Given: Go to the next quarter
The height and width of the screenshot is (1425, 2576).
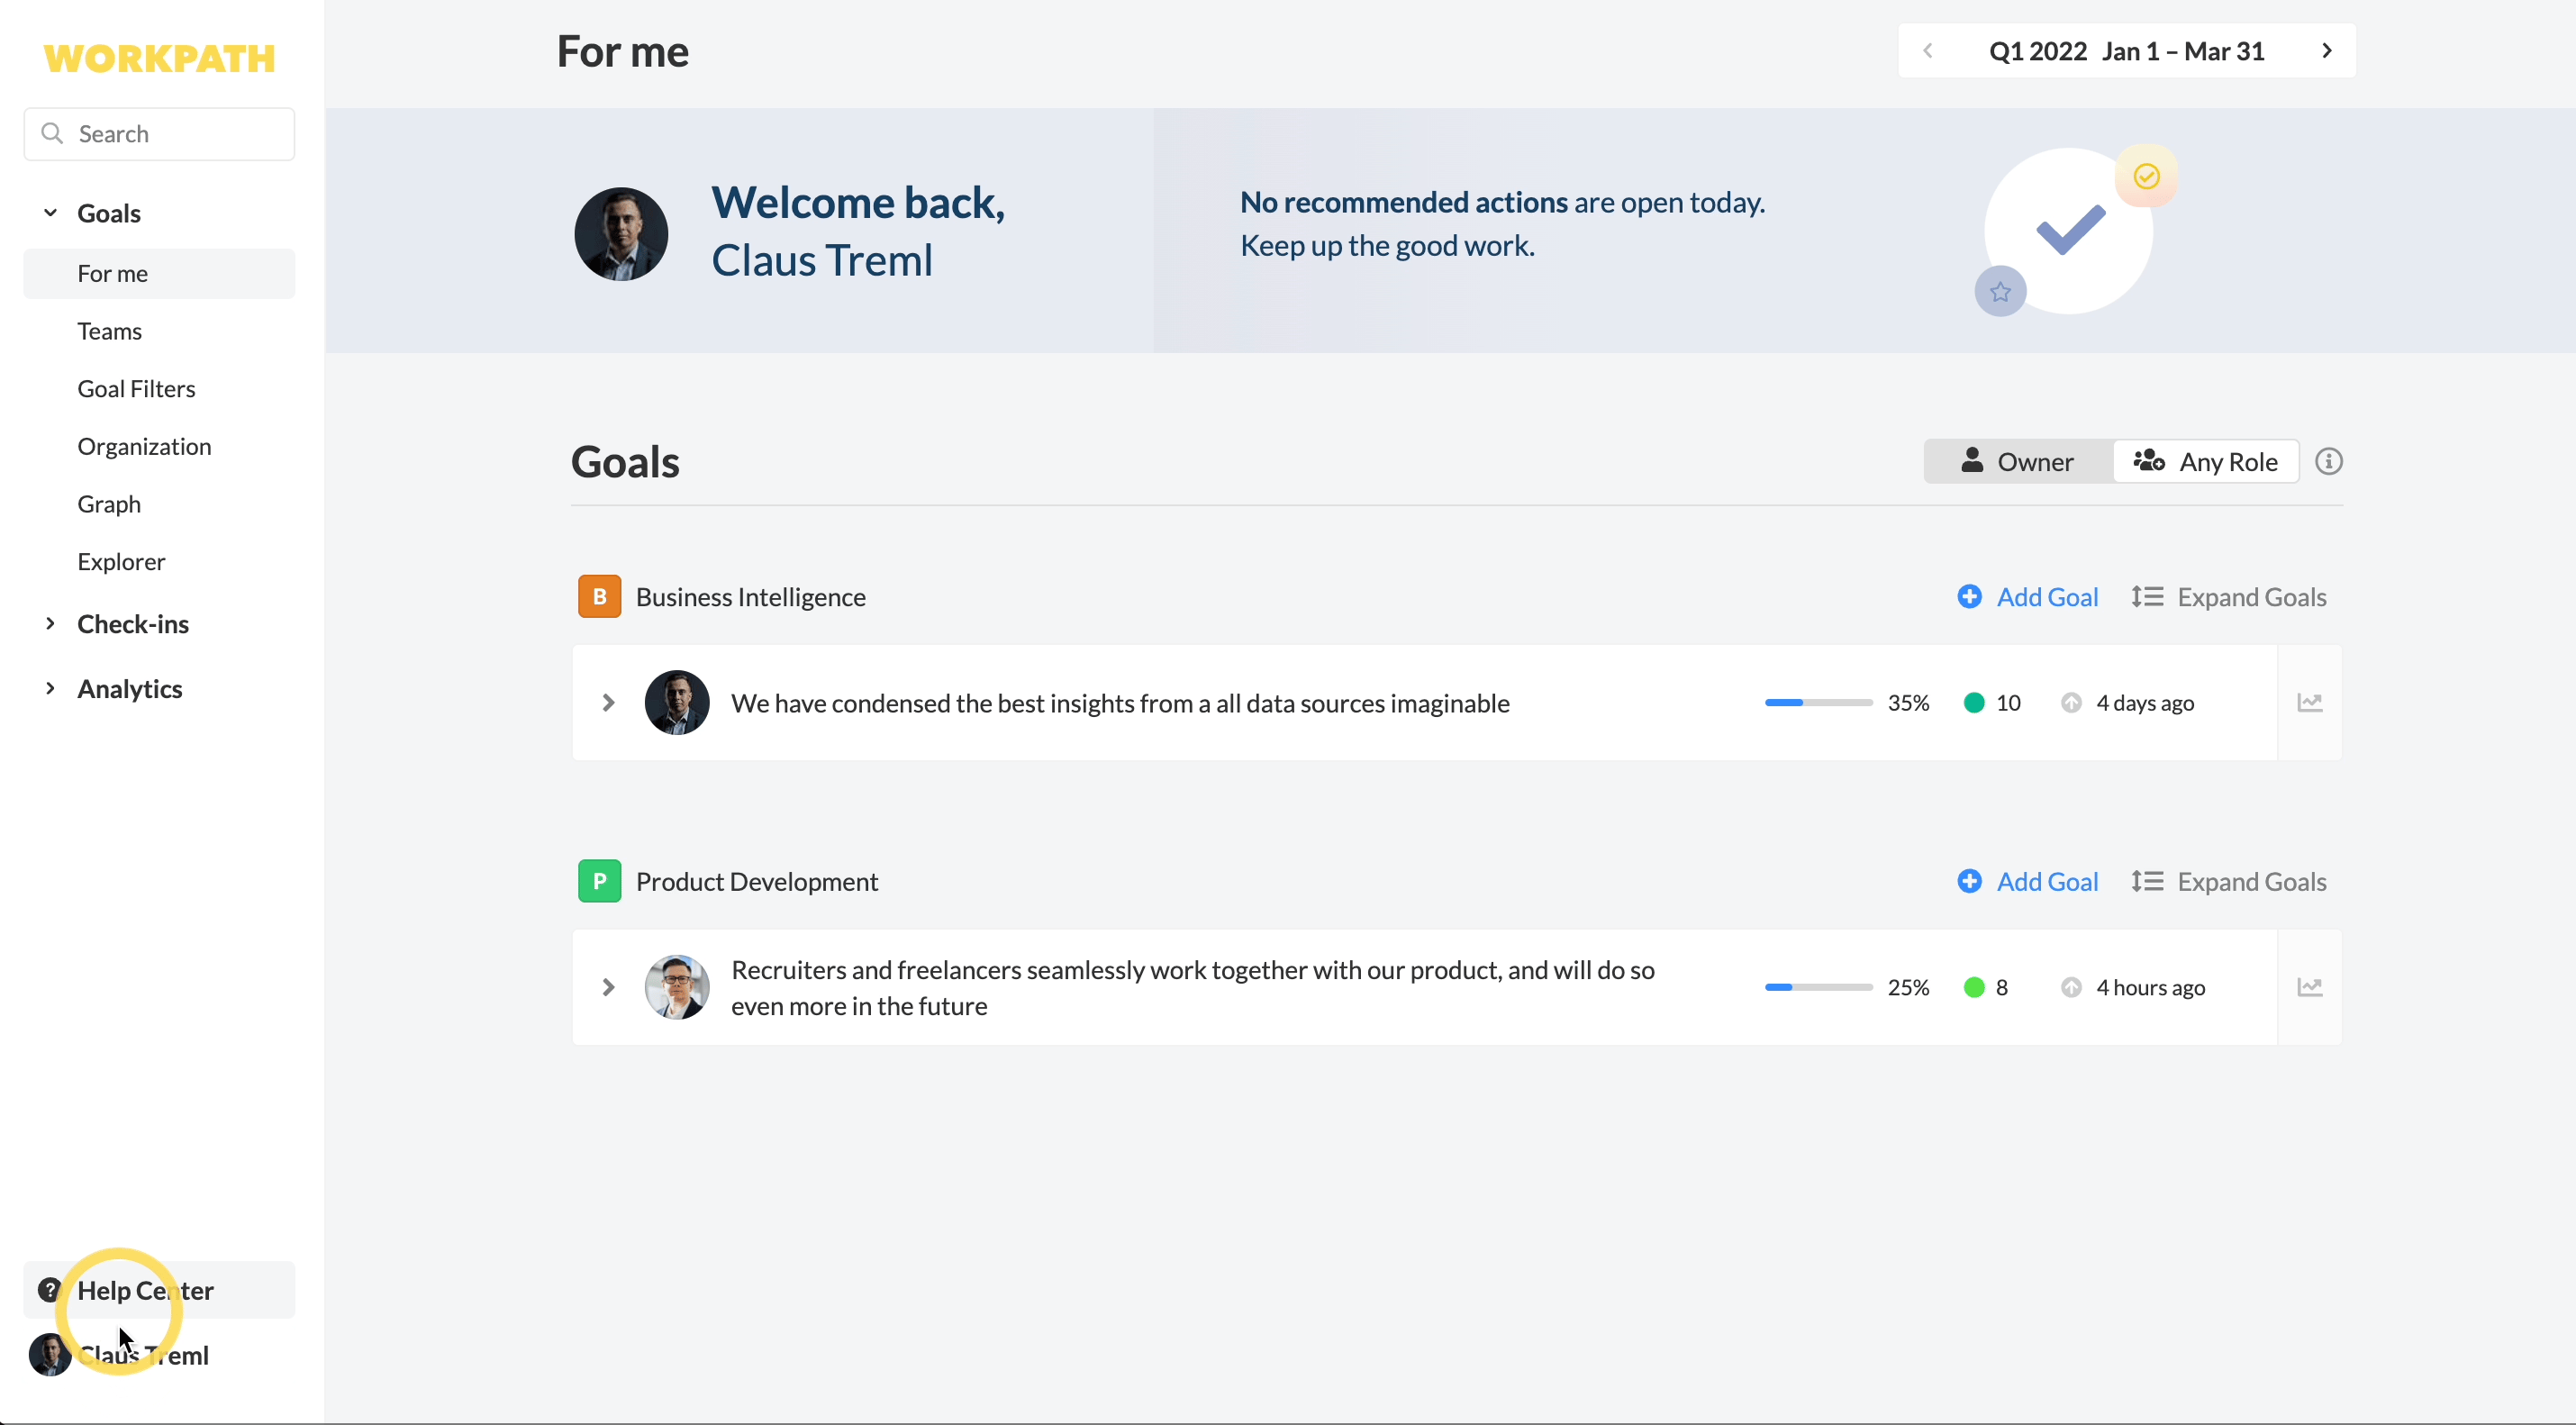Looking at the screenshot, I should 2327,51.
